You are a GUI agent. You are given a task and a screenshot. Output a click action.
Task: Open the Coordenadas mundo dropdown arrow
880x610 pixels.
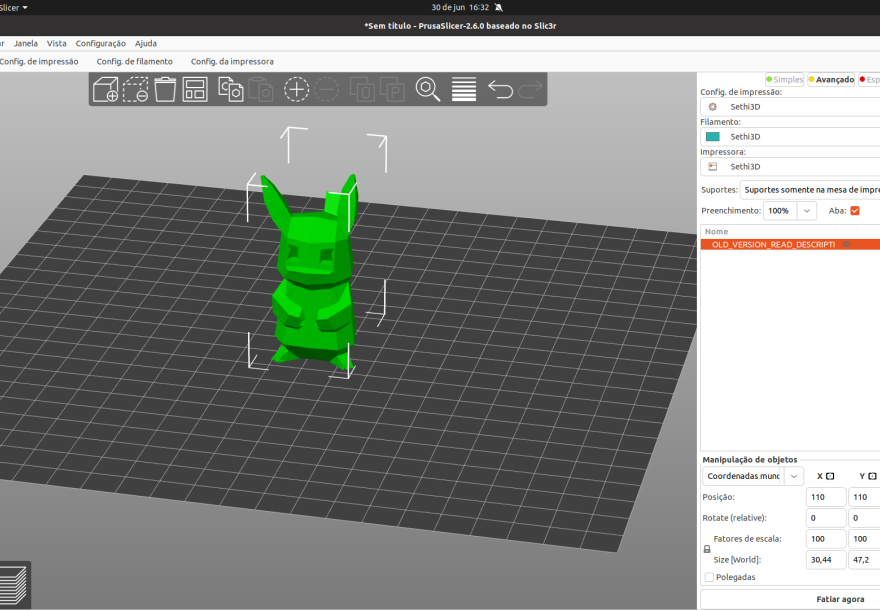(x=794, y=476)
